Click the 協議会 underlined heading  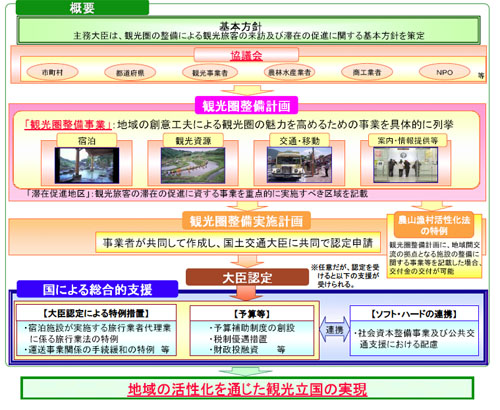246,55
